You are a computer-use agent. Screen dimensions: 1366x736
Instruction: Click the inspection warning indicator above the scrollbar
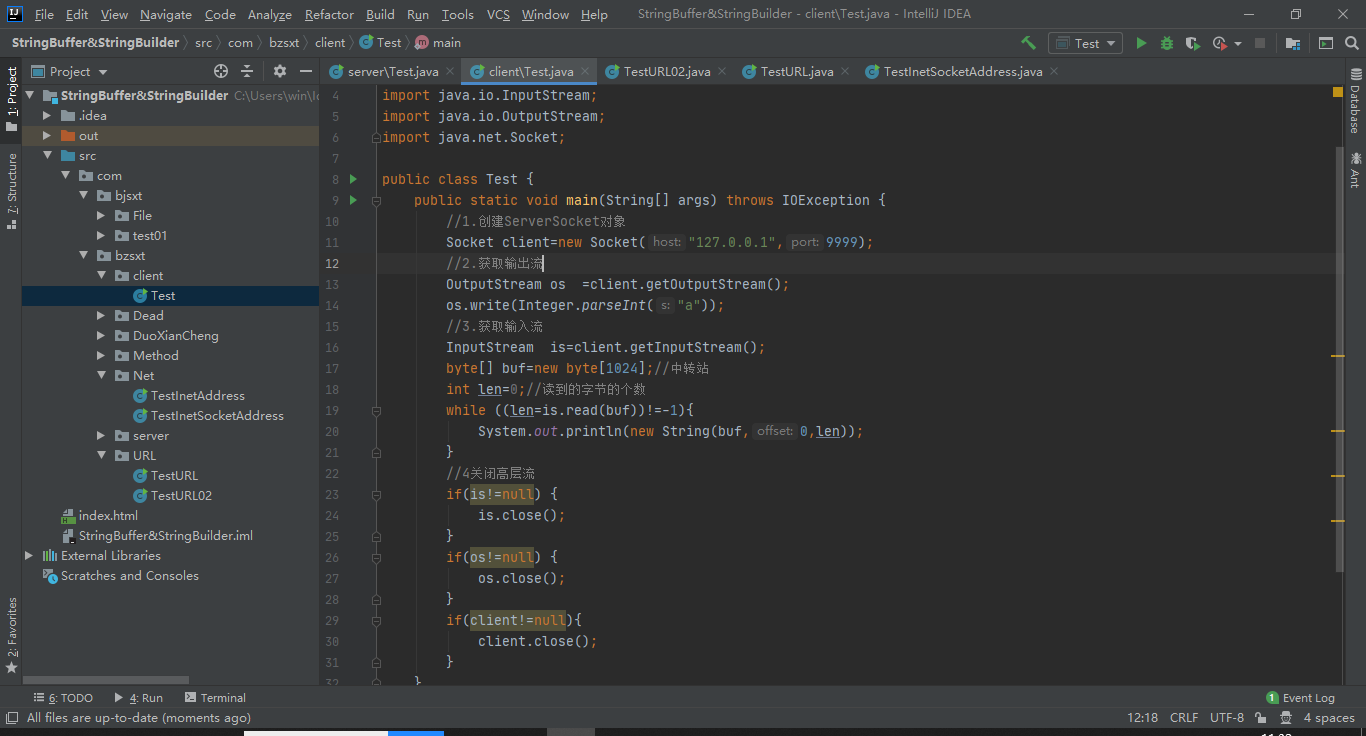click(x=1338, y=91)
